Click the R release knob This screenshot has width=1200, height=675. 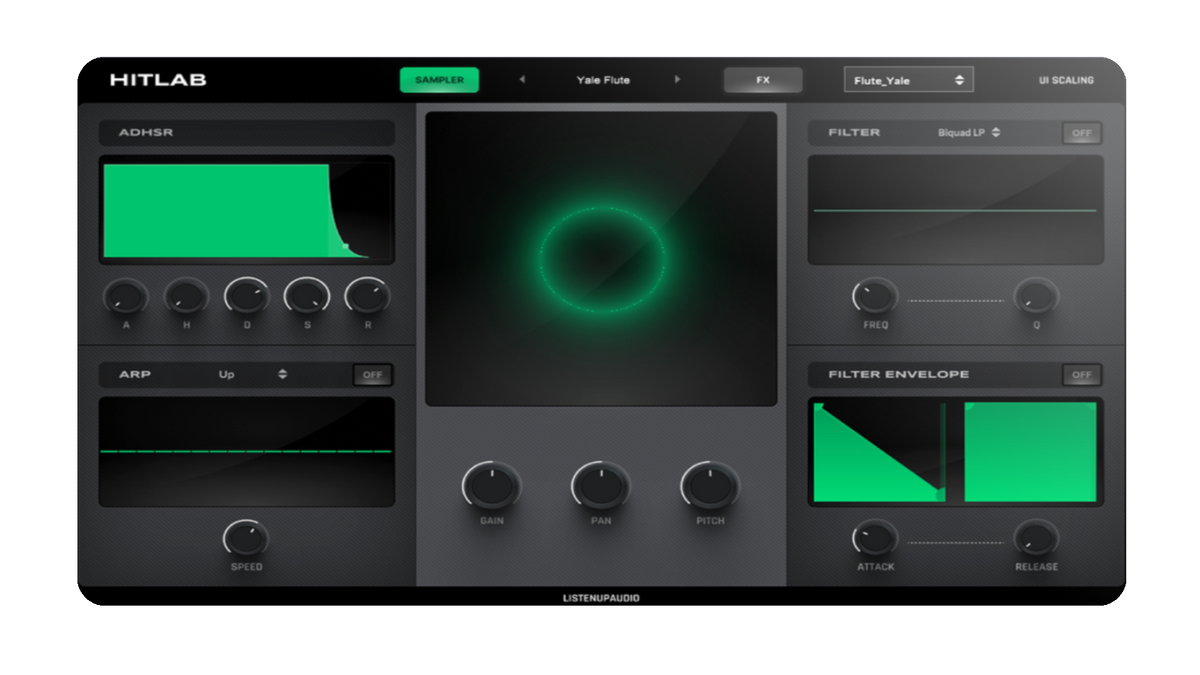pos(367,297)
